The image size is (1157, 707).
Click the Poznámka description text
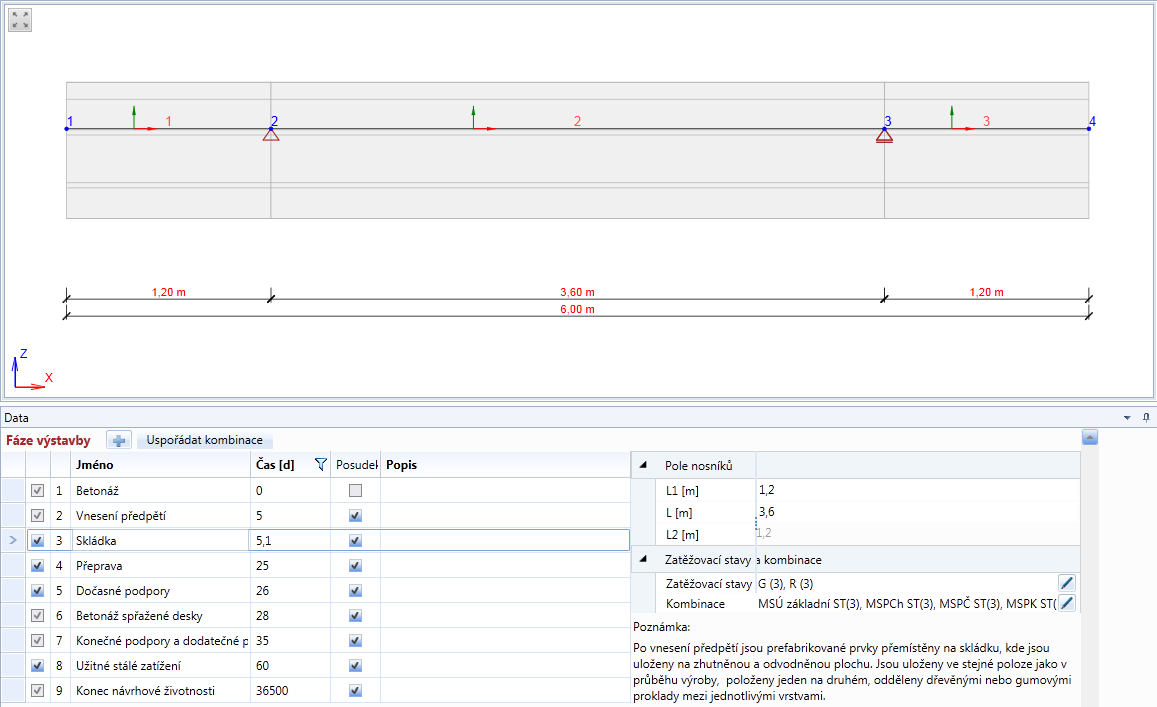point(852,672)
